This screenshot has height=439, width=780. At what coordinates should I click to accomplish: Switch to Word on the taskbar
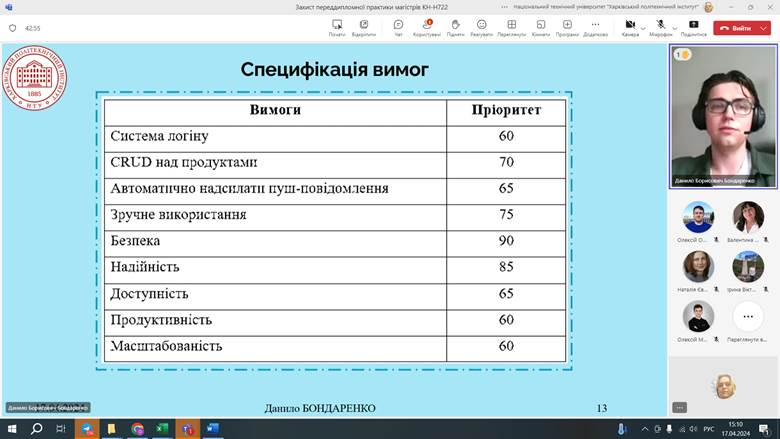(x=212, y=429)
